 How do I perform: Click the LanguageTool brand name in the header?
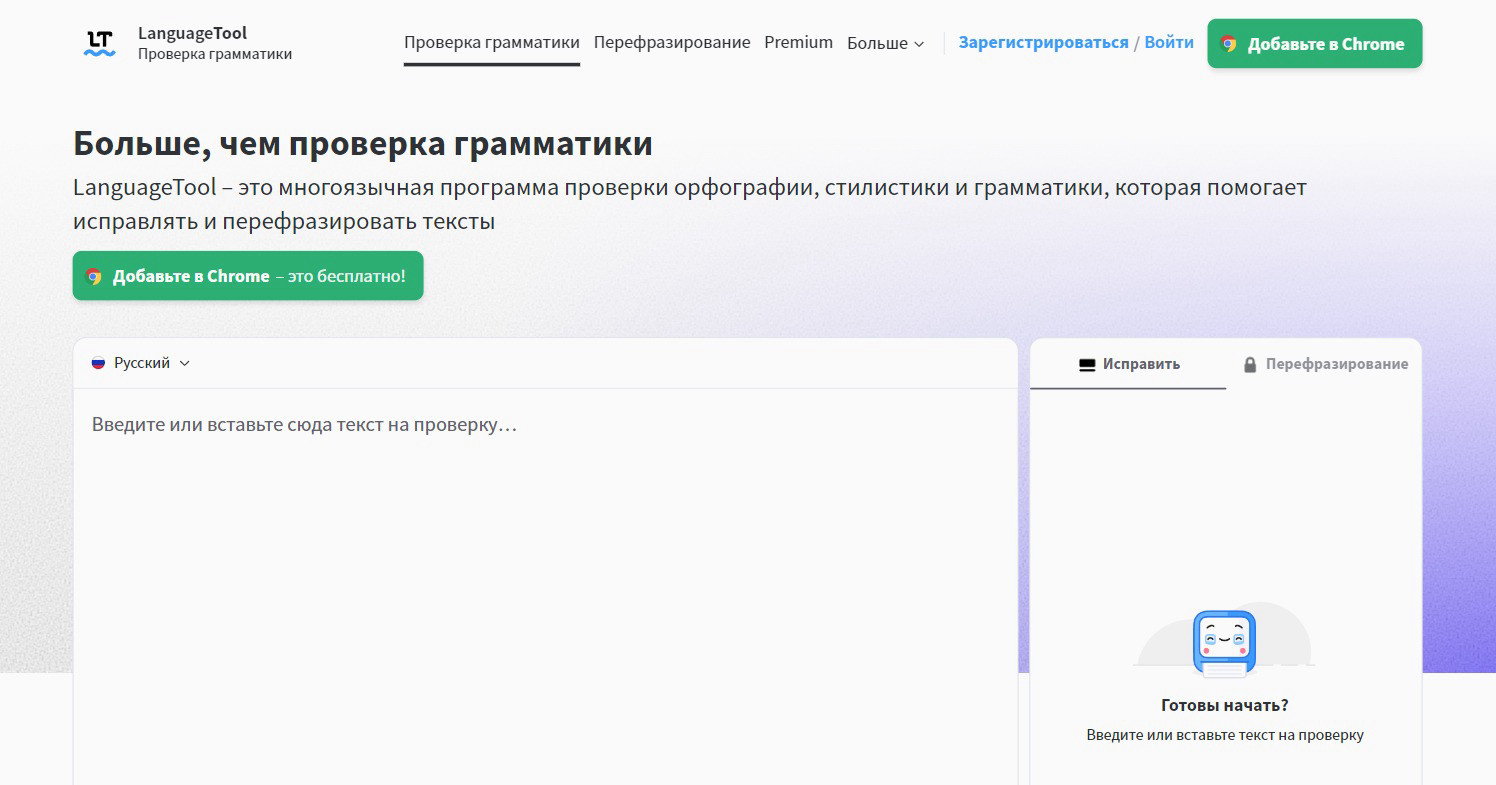coord(192,33)
